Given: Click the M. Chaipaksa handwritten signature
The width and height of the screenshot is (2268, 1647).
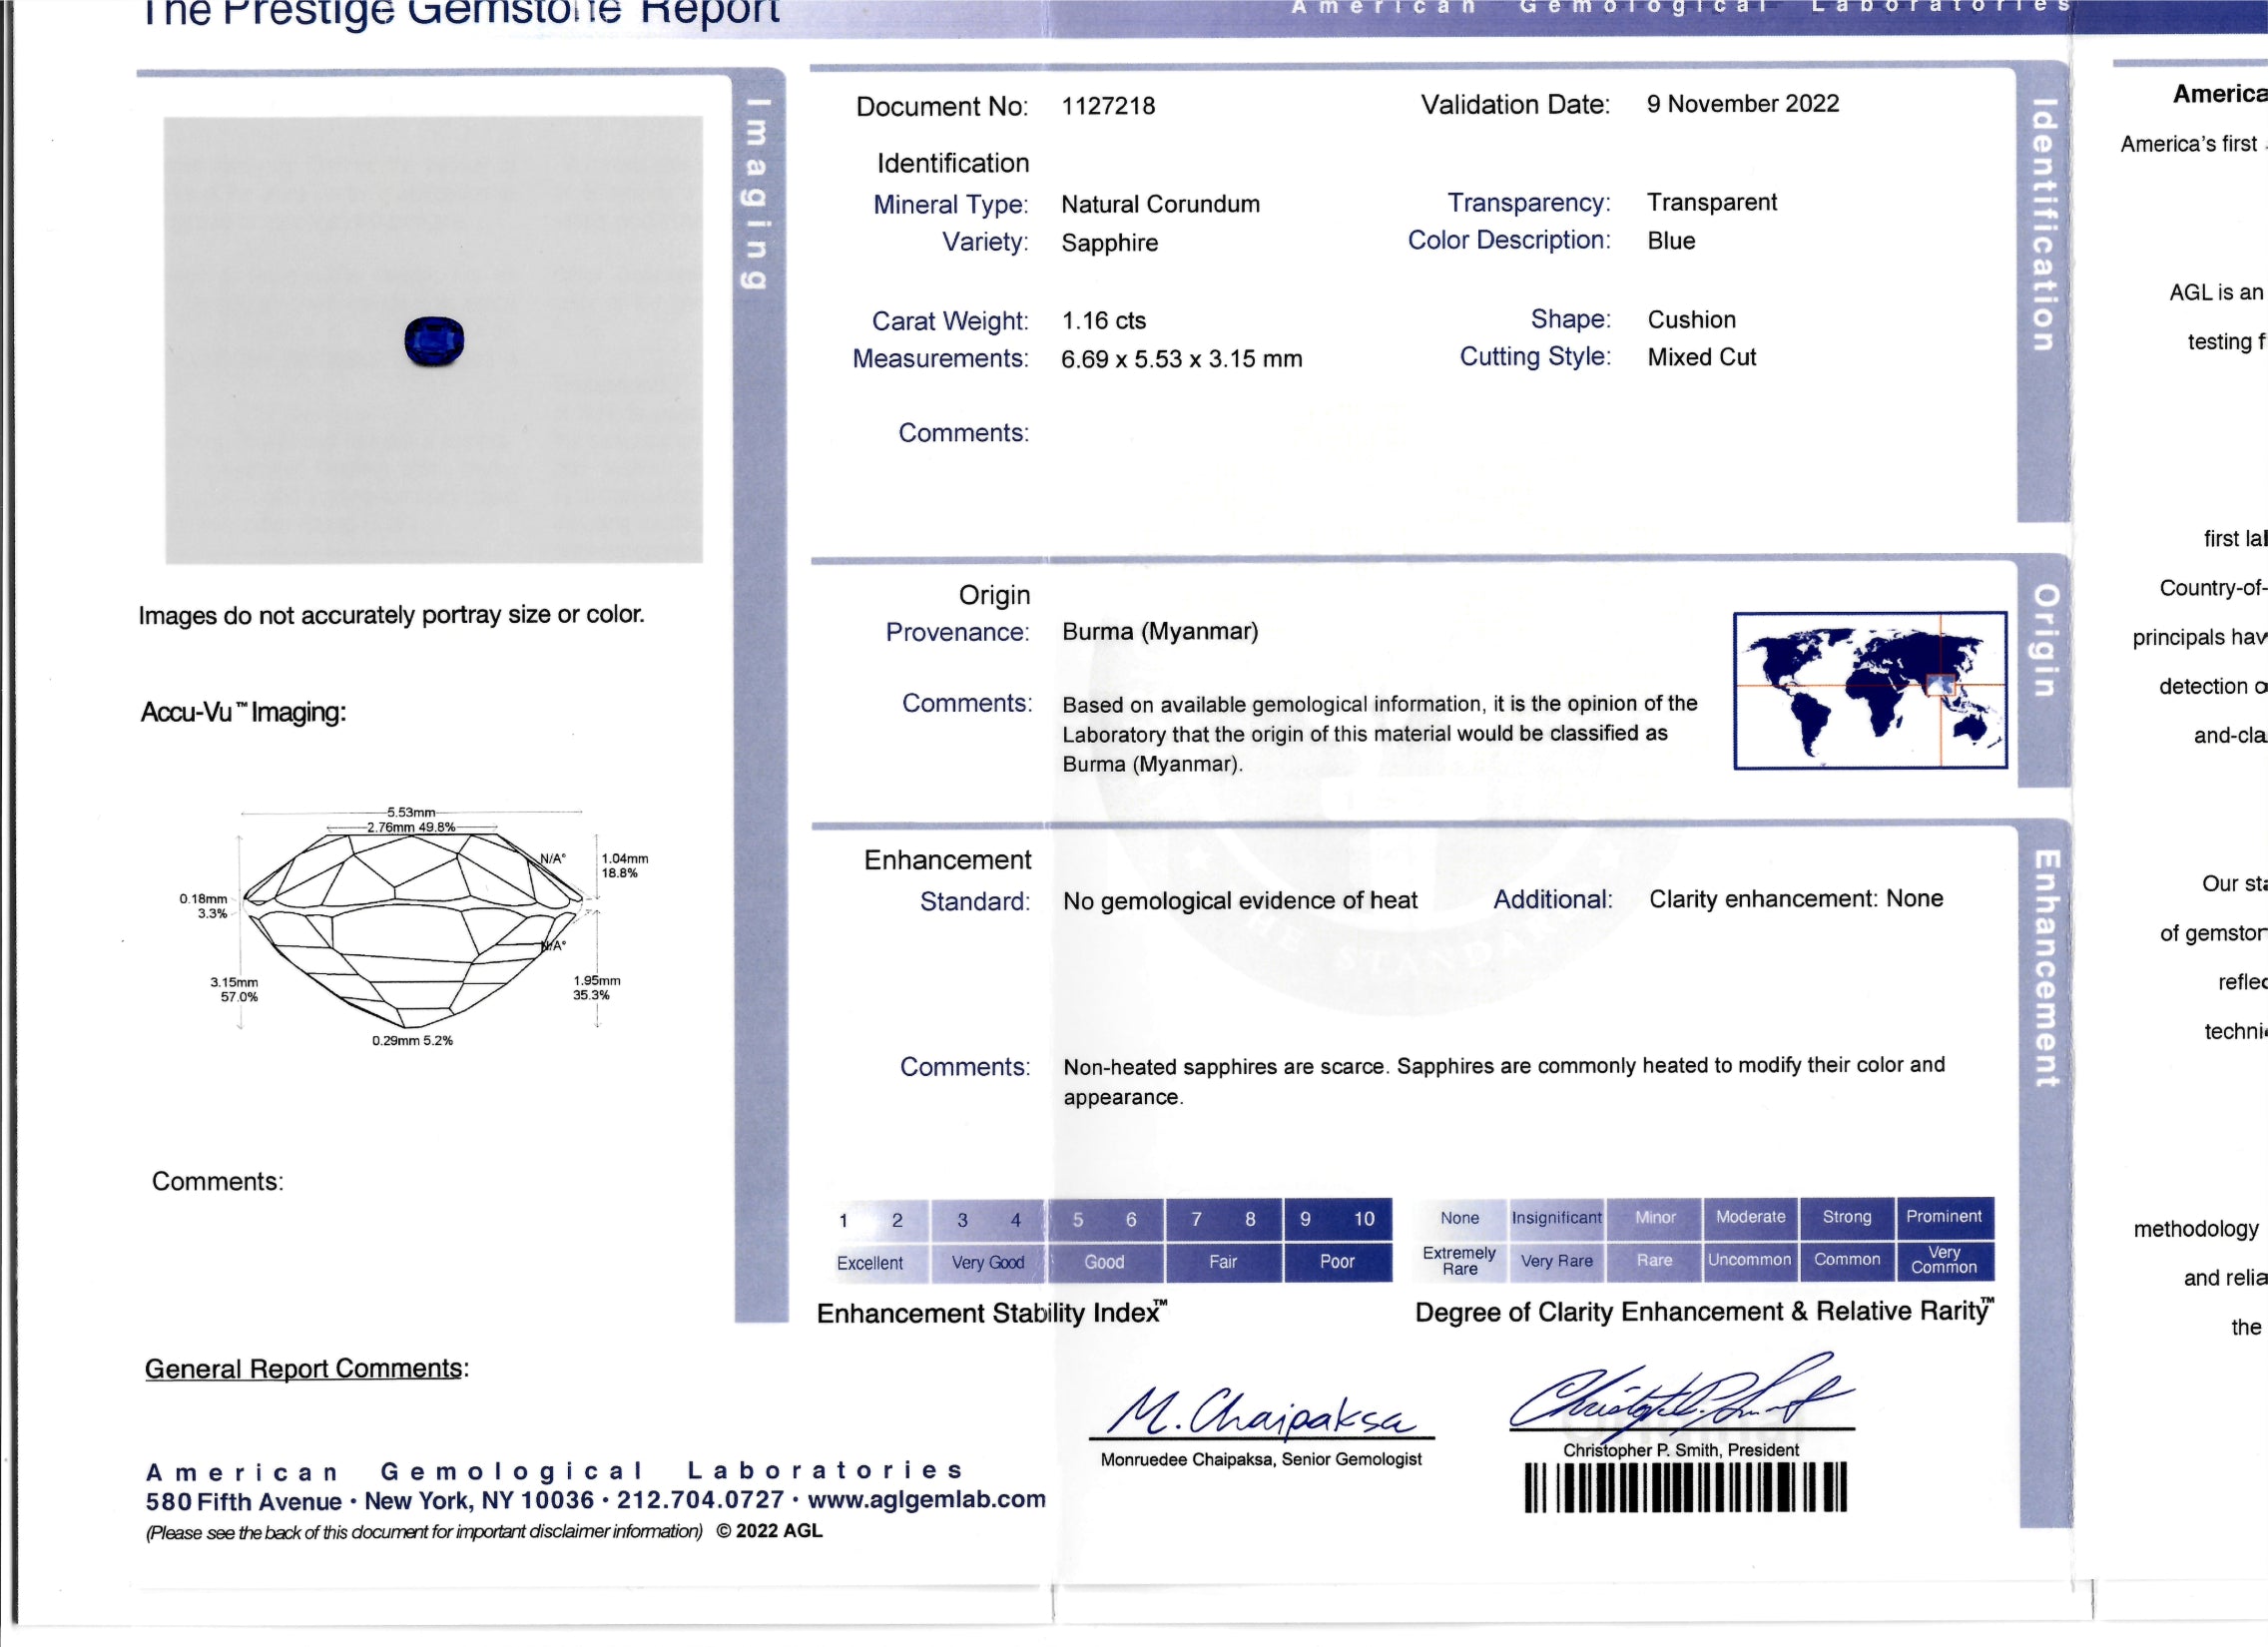Looking at the screenshot, I should 1260,1413.
